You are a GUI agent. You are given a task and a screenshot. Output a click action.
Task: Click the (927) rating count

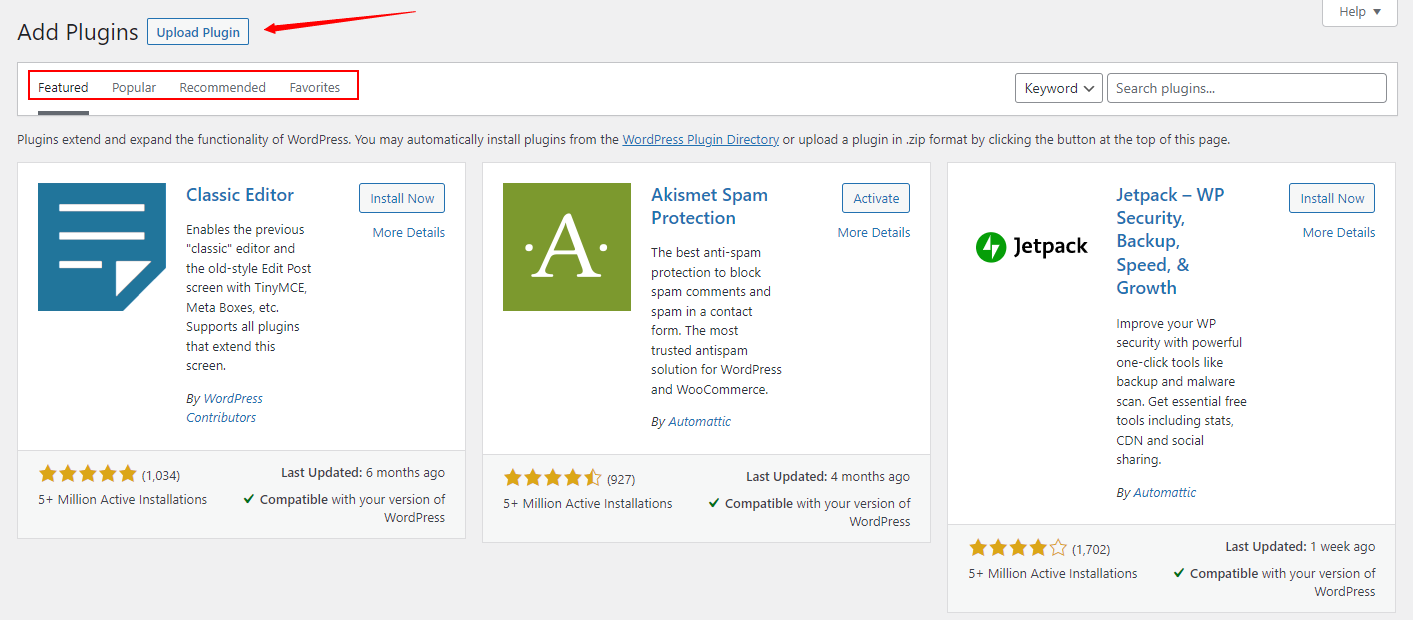click(x=621, y=480)
